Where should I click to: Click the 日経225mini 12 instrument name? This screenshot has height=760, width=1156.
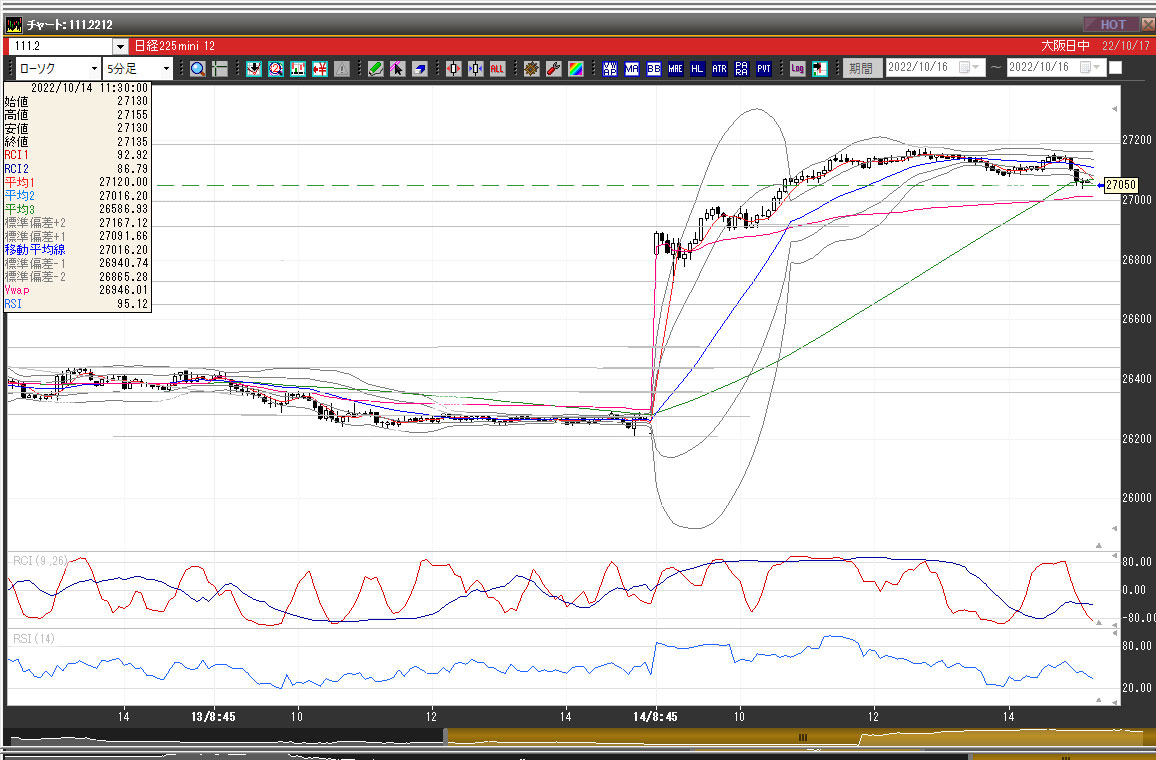click(175, 46)
